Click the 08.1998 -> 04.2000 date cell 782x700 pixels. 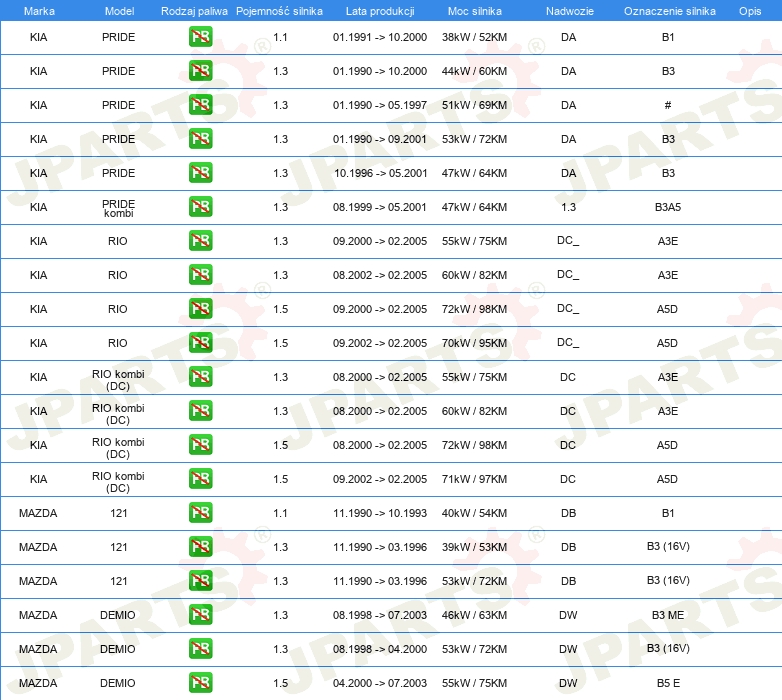380,649
